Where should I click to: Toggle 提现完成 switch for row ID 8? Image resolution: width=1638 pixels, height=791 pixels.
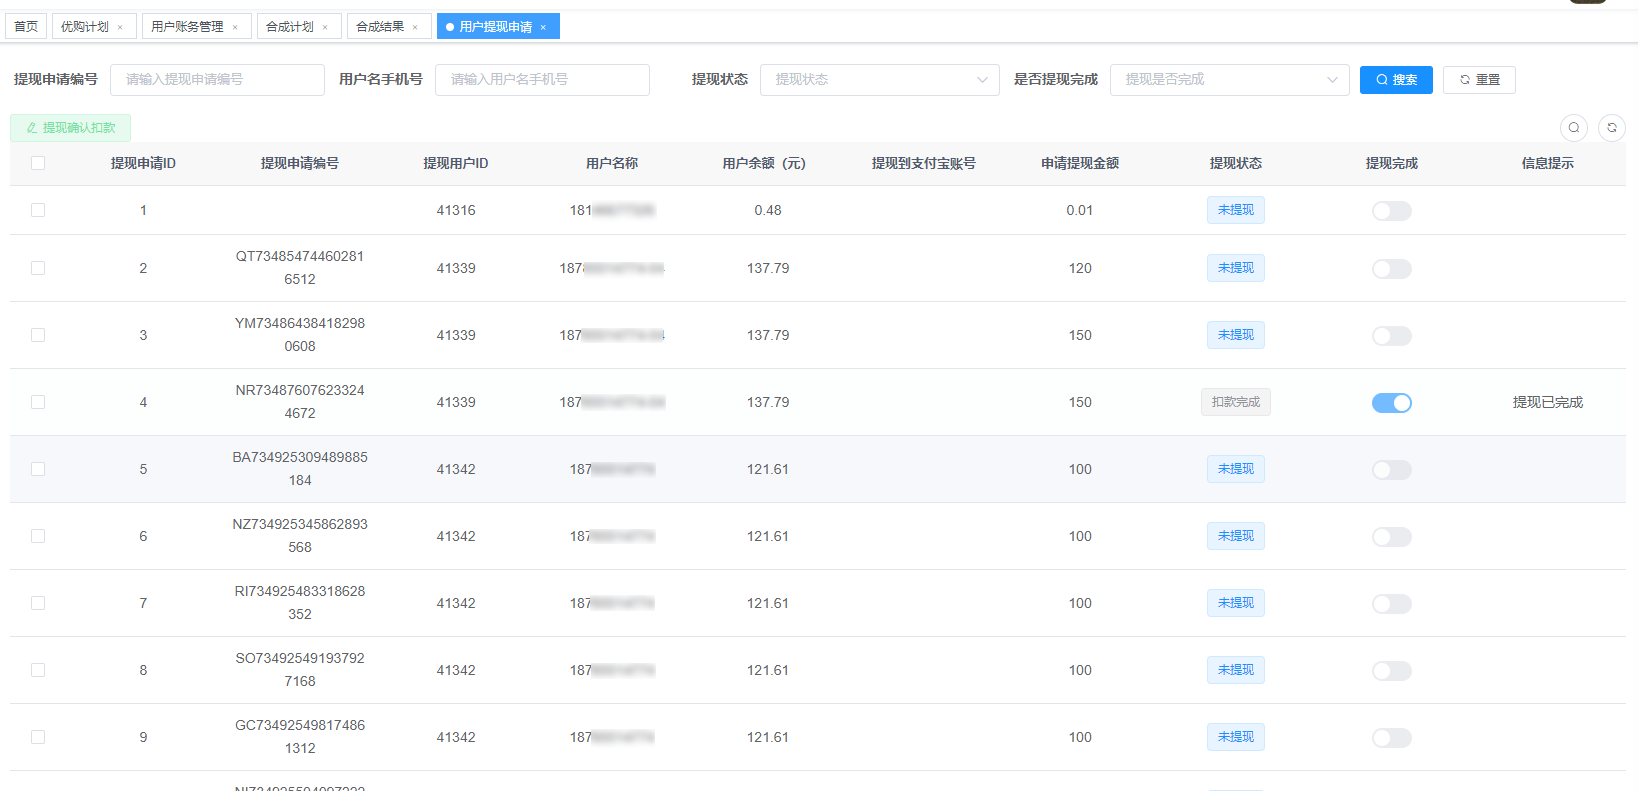[1392, 671]
